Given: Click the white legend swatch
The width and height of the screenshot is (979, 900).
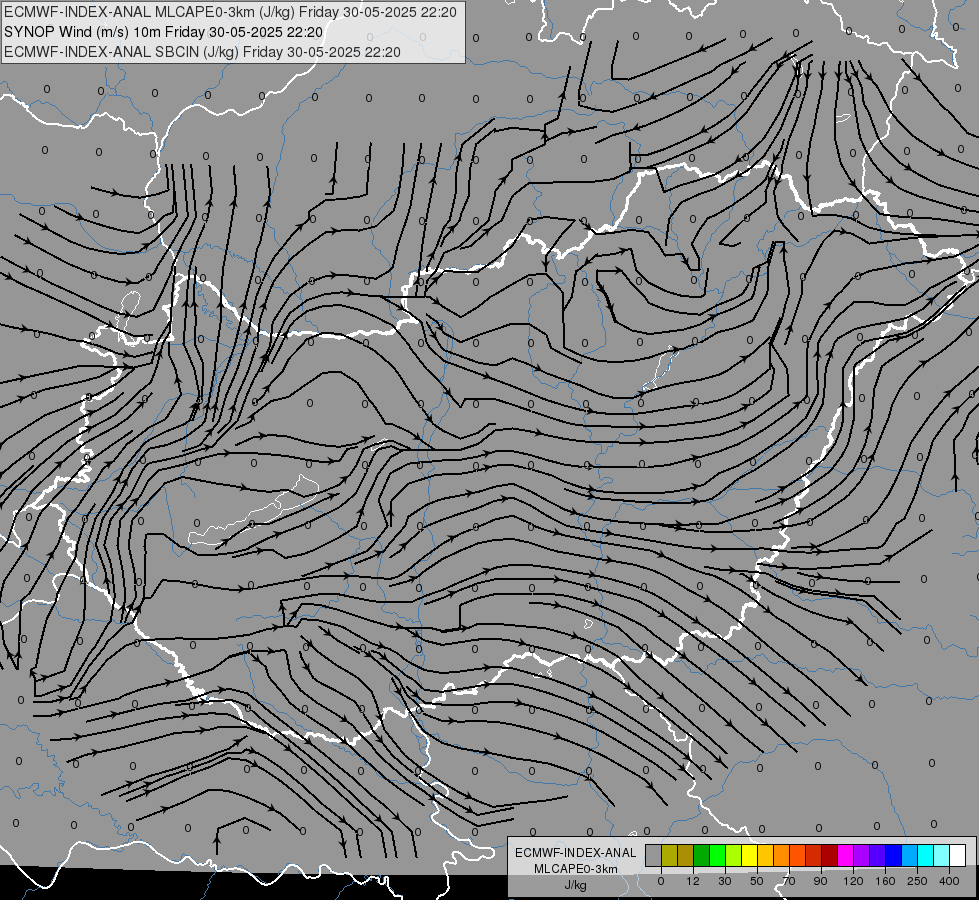Looking at the screenshot, I should [958, 855].
